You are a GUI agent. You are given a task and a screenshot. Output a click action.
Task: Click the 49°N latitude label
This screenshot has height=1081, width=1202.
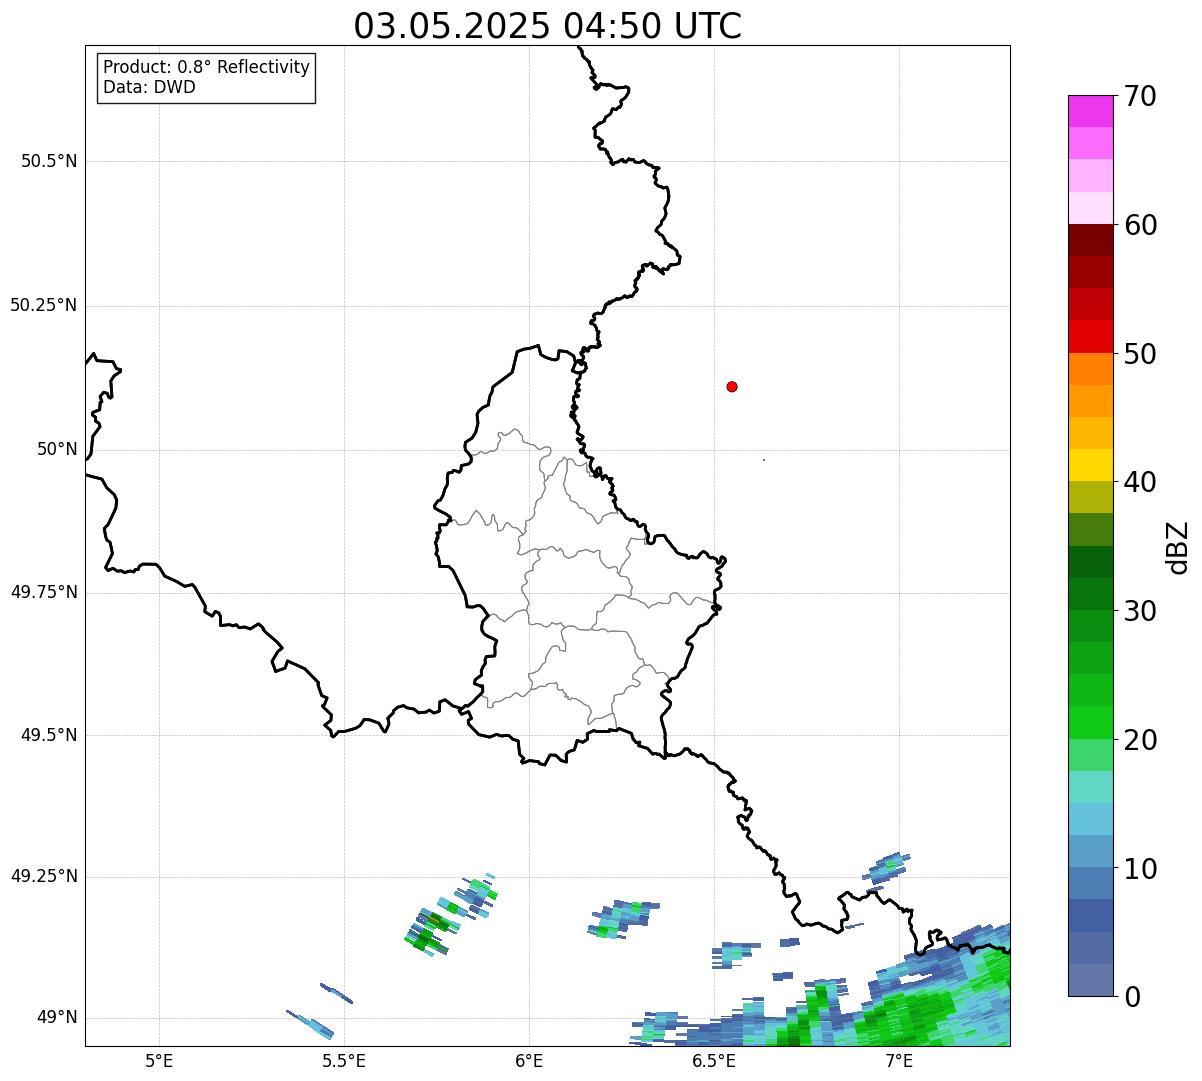tap(57, 1017)
